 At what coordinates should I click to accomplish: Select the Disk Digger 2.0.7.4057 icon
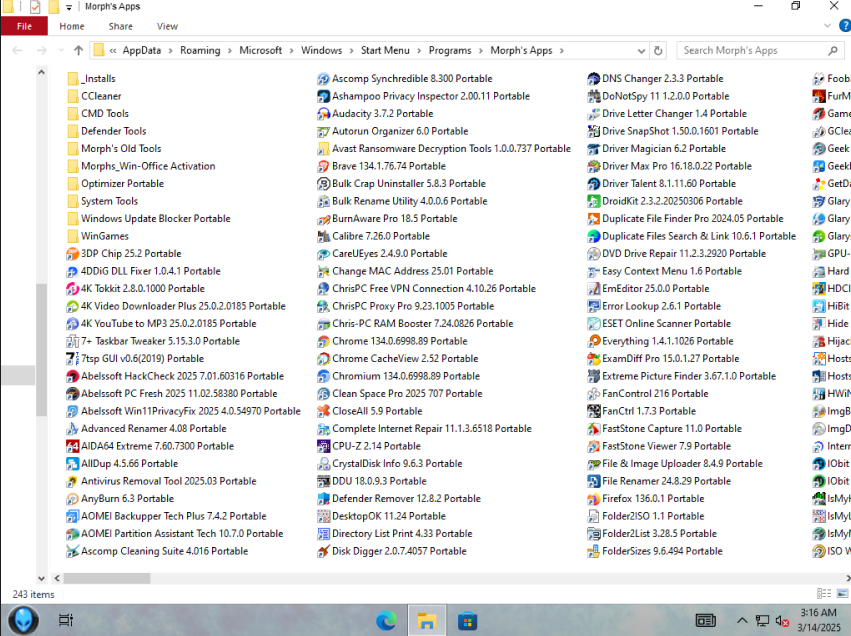[x=323, y=551]
